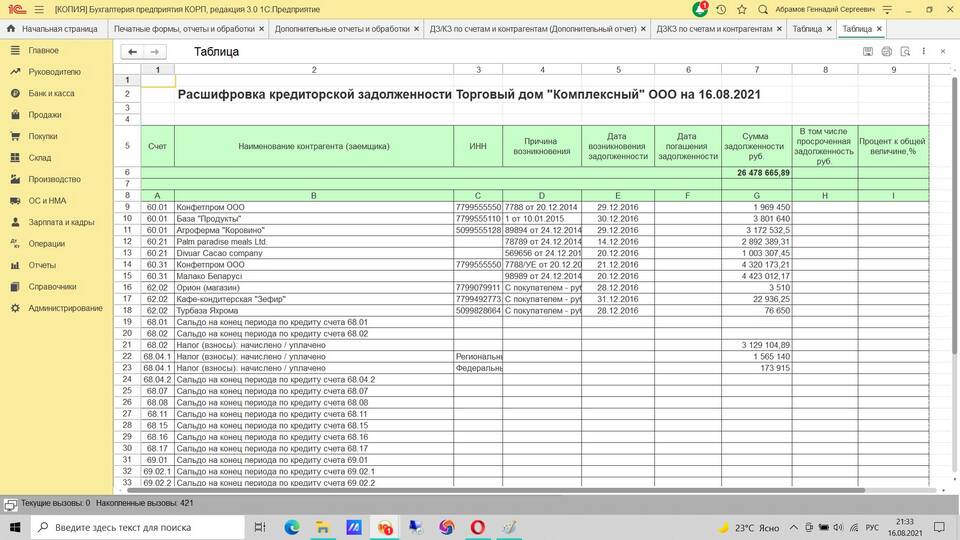This screenshot has height=540, width=960.
Task: Close the Таблица form with X
Action: click(x=943, y=52)
